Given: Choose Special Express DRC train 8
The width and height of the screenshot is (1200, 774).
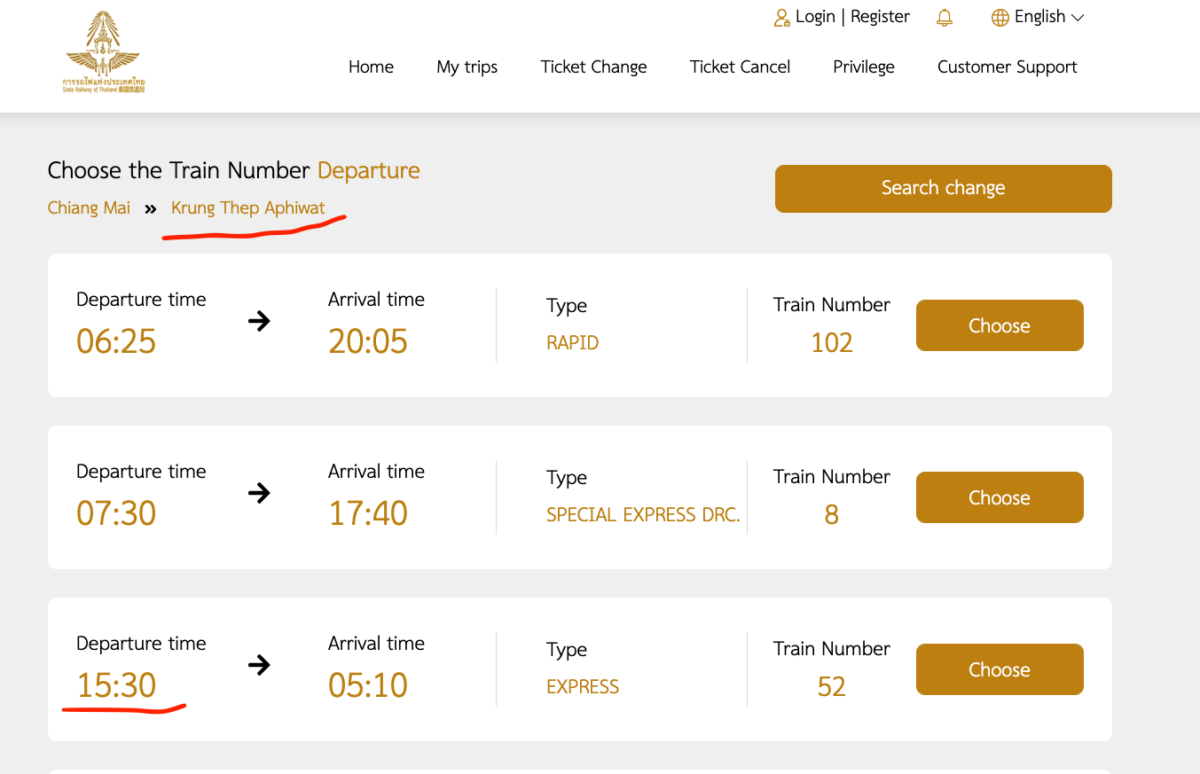Looking at the screenshot, I should click(x=999, y=498).
